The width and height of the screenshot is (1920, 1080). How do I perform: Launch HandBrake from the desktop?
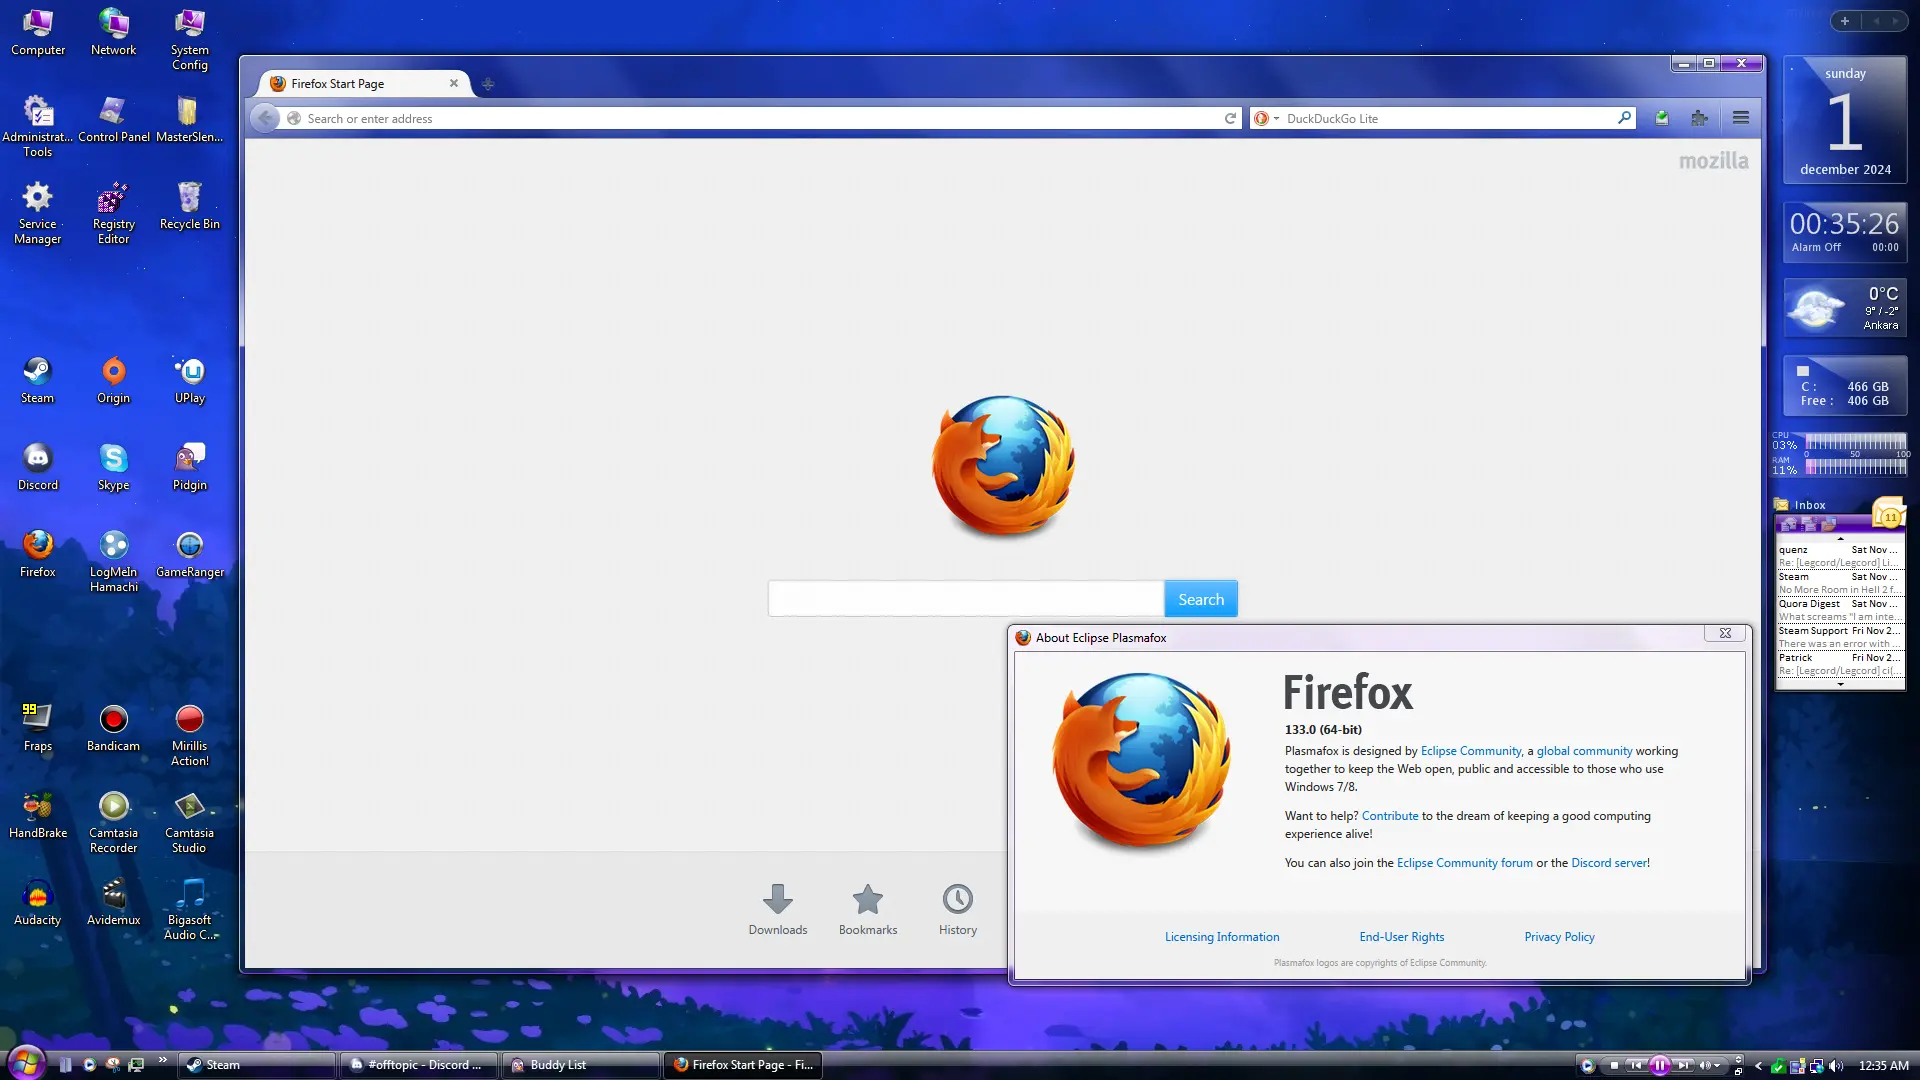[38, 815]
